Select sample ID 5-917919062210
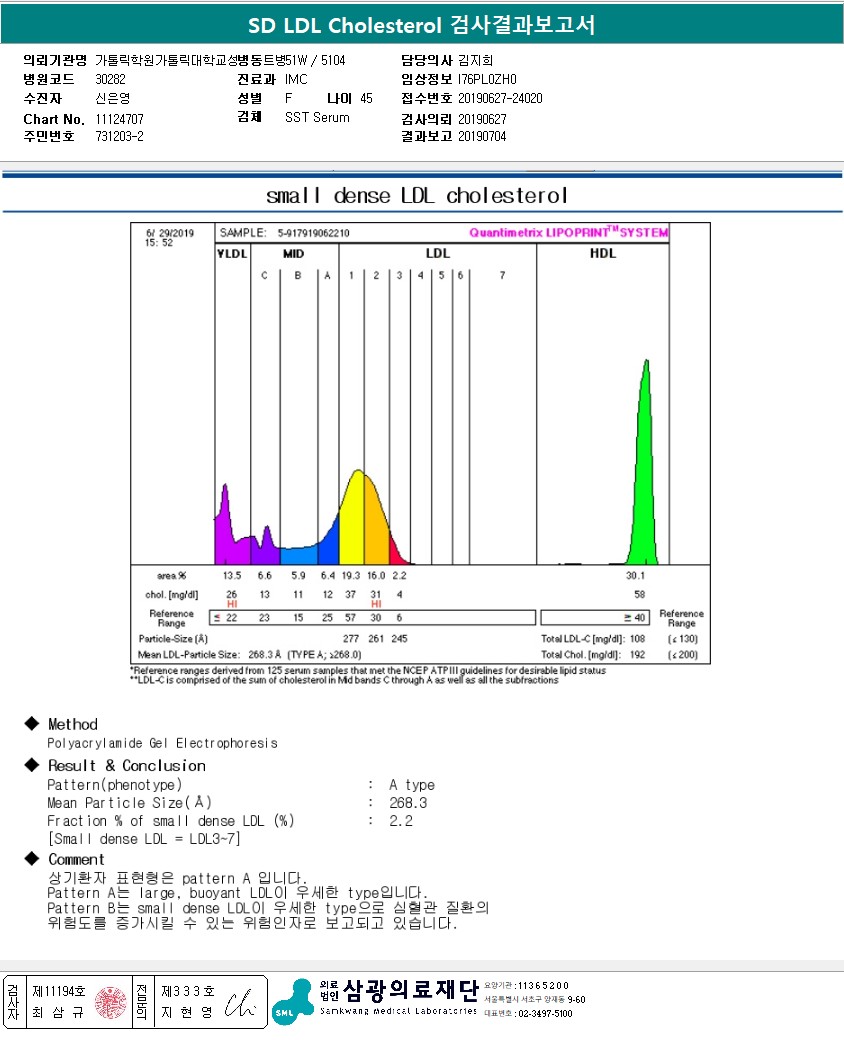This screenshot has width=844, height=1040. point(313,233)
